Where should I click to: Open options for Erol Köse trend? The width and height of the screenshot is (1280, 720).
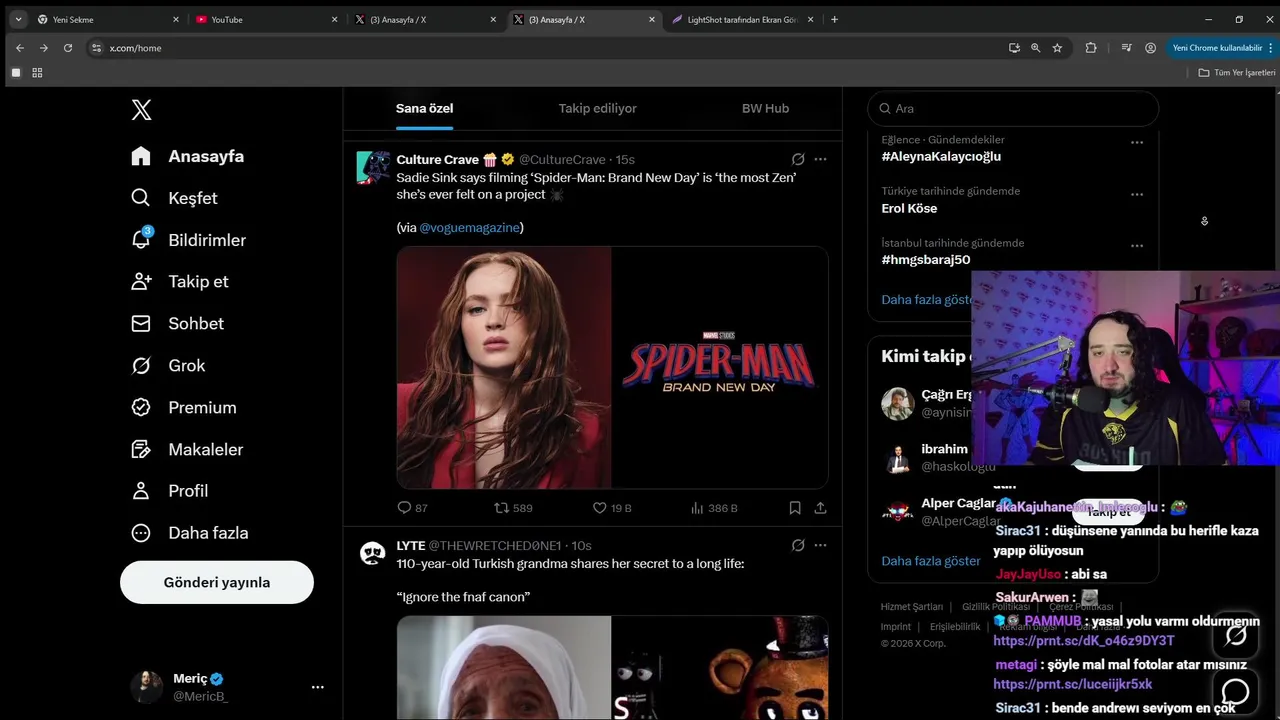point(1136,194)
